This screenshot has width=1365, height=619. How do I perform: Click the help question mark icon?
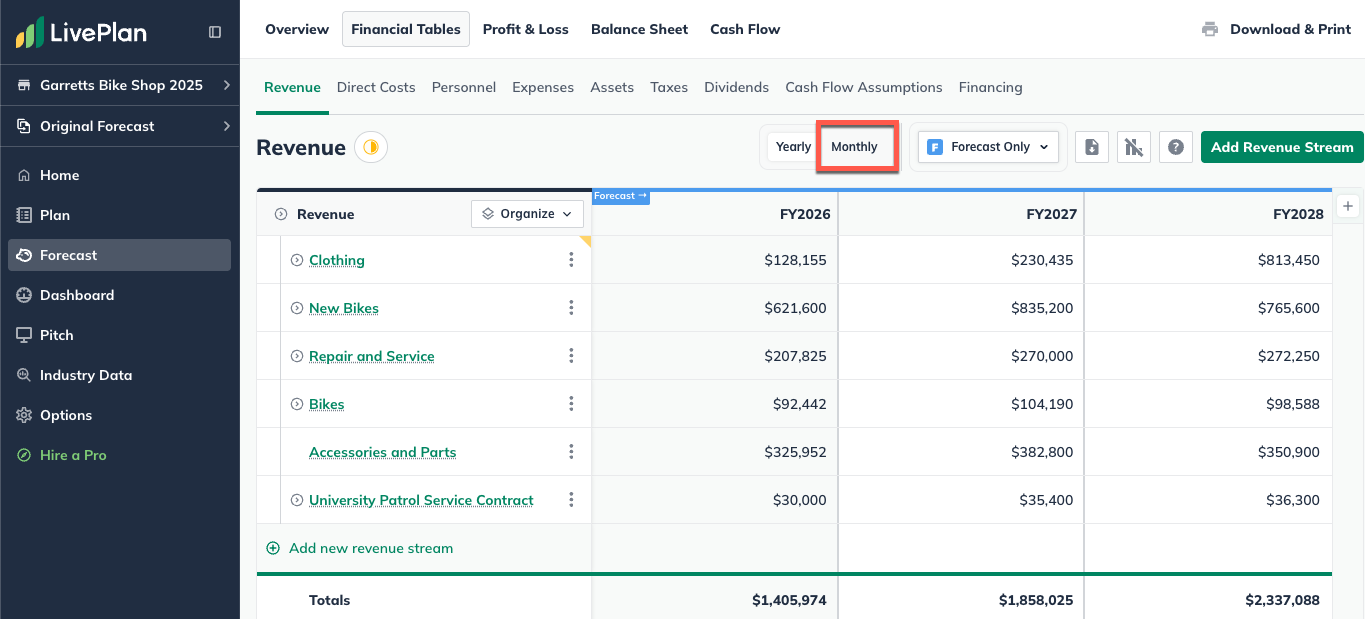(1176, 147)
